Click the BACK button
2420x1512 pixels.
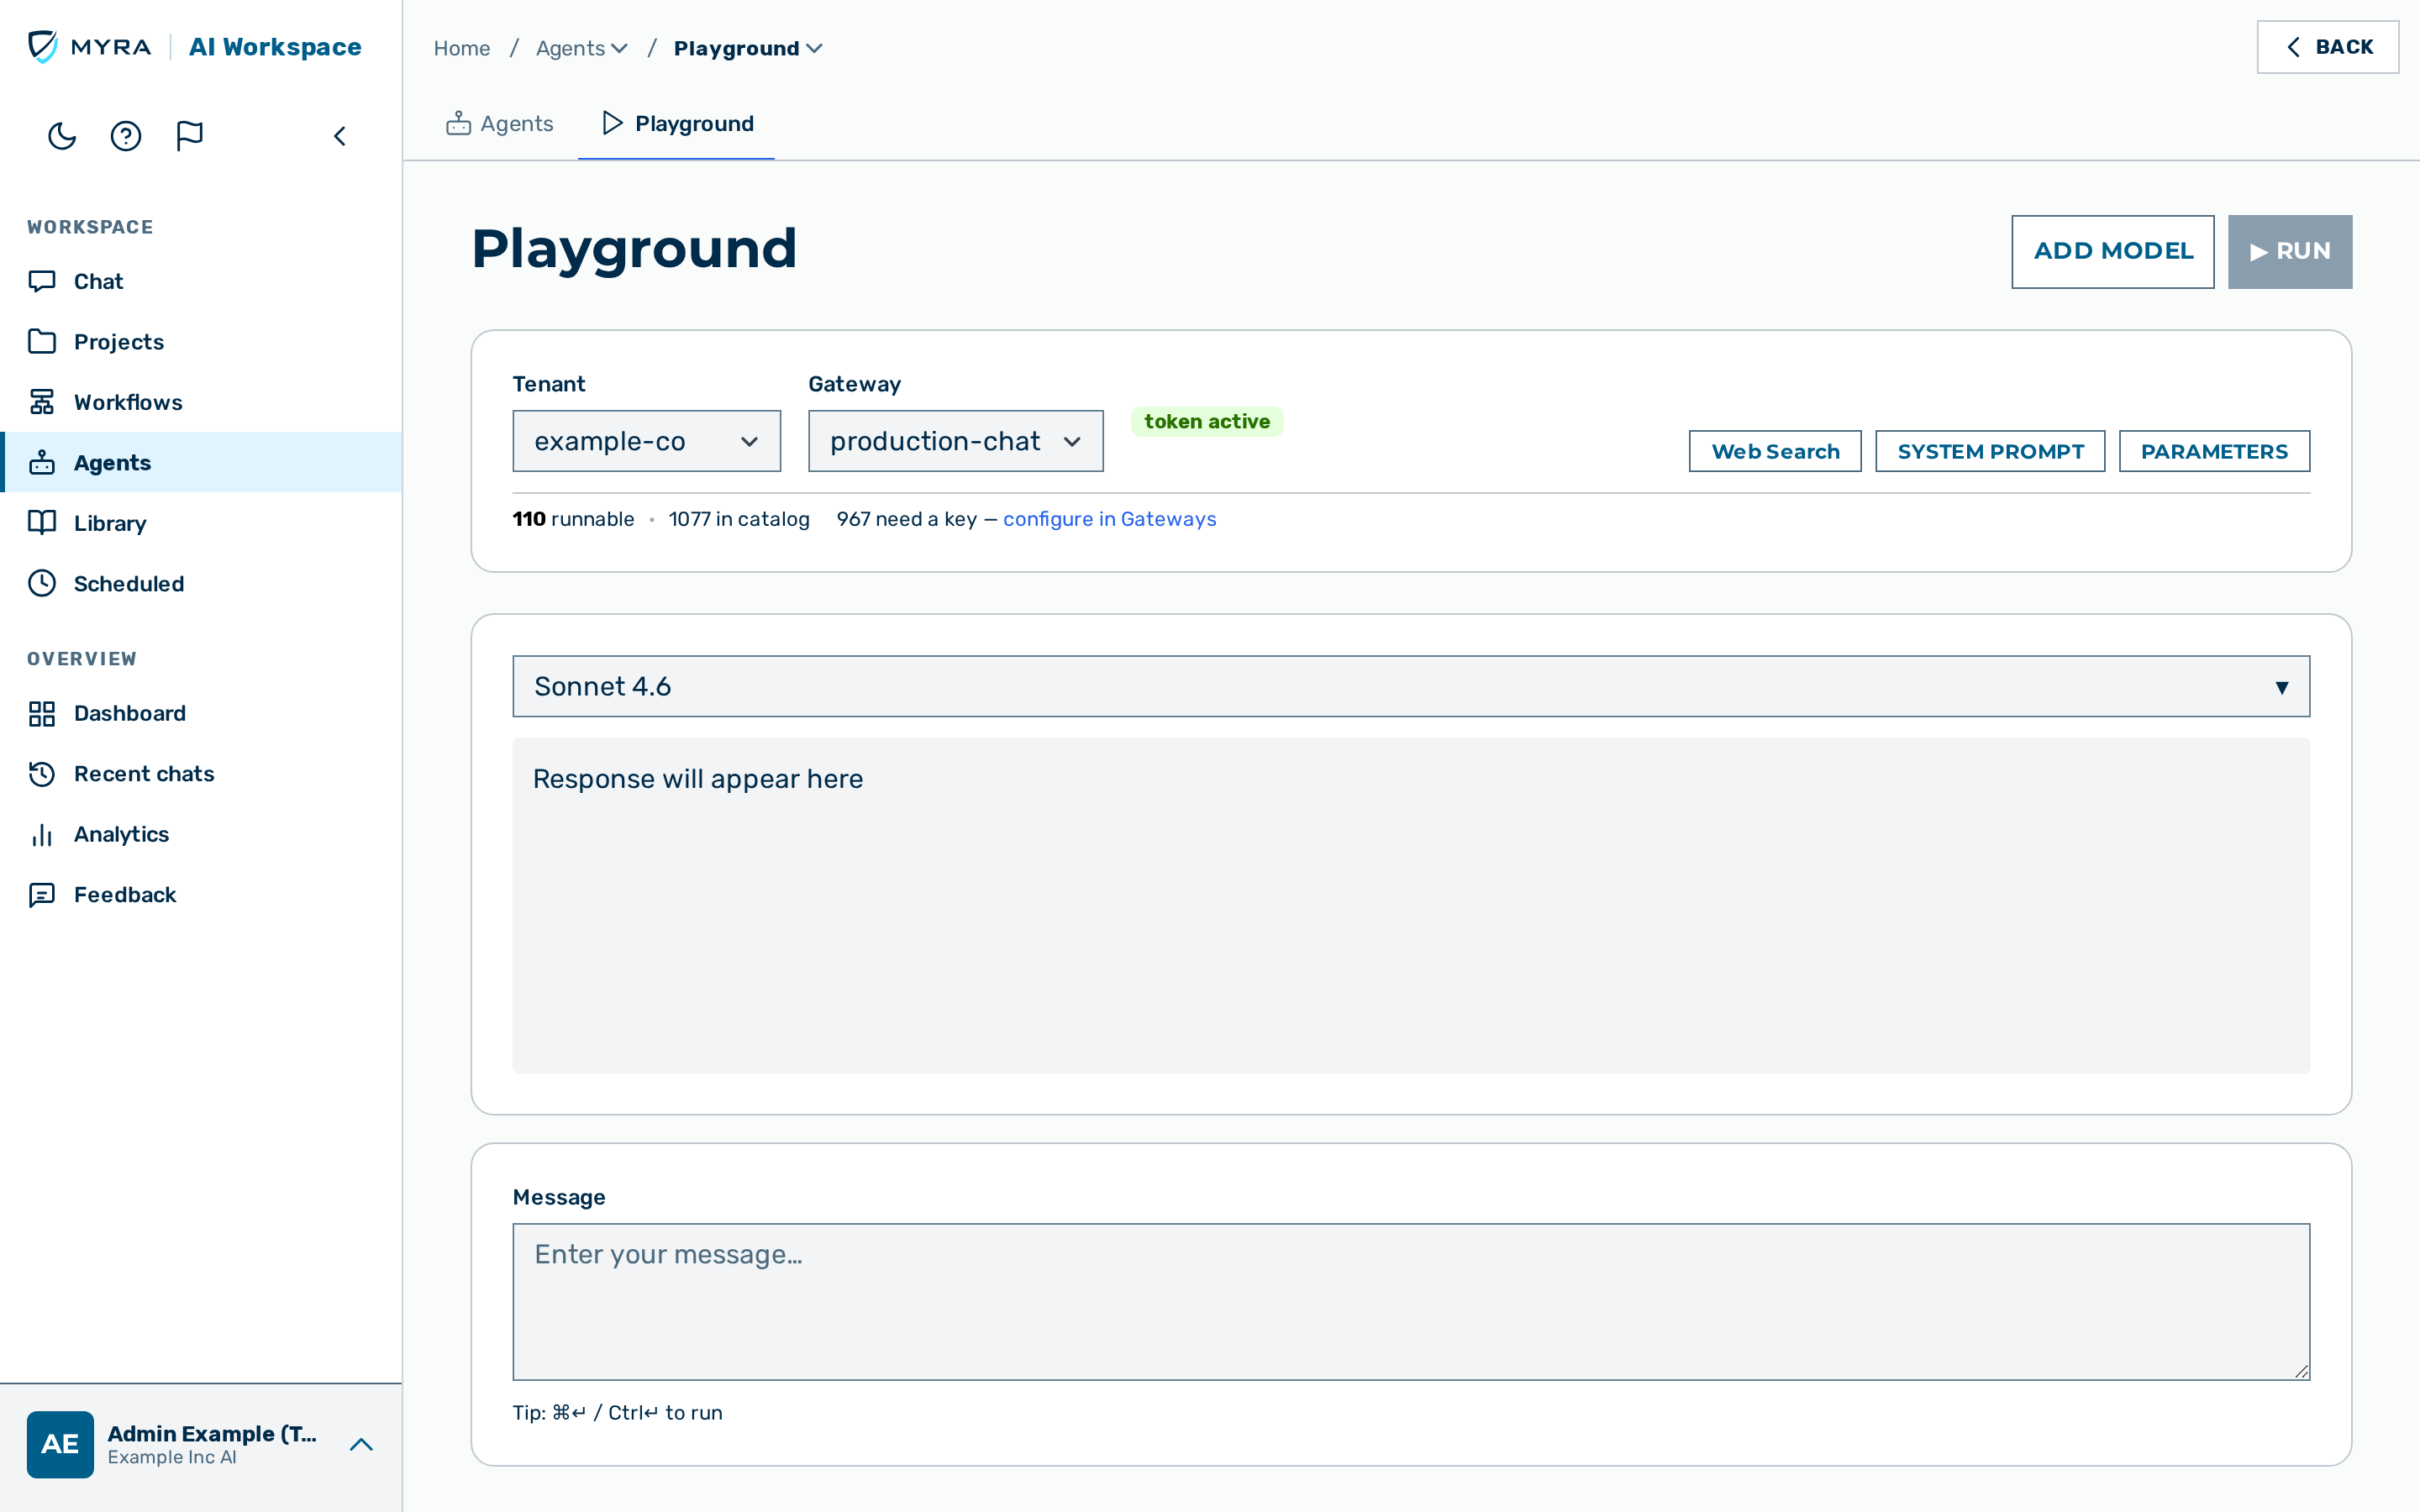pyautogui.click(x=2328, y=47)
